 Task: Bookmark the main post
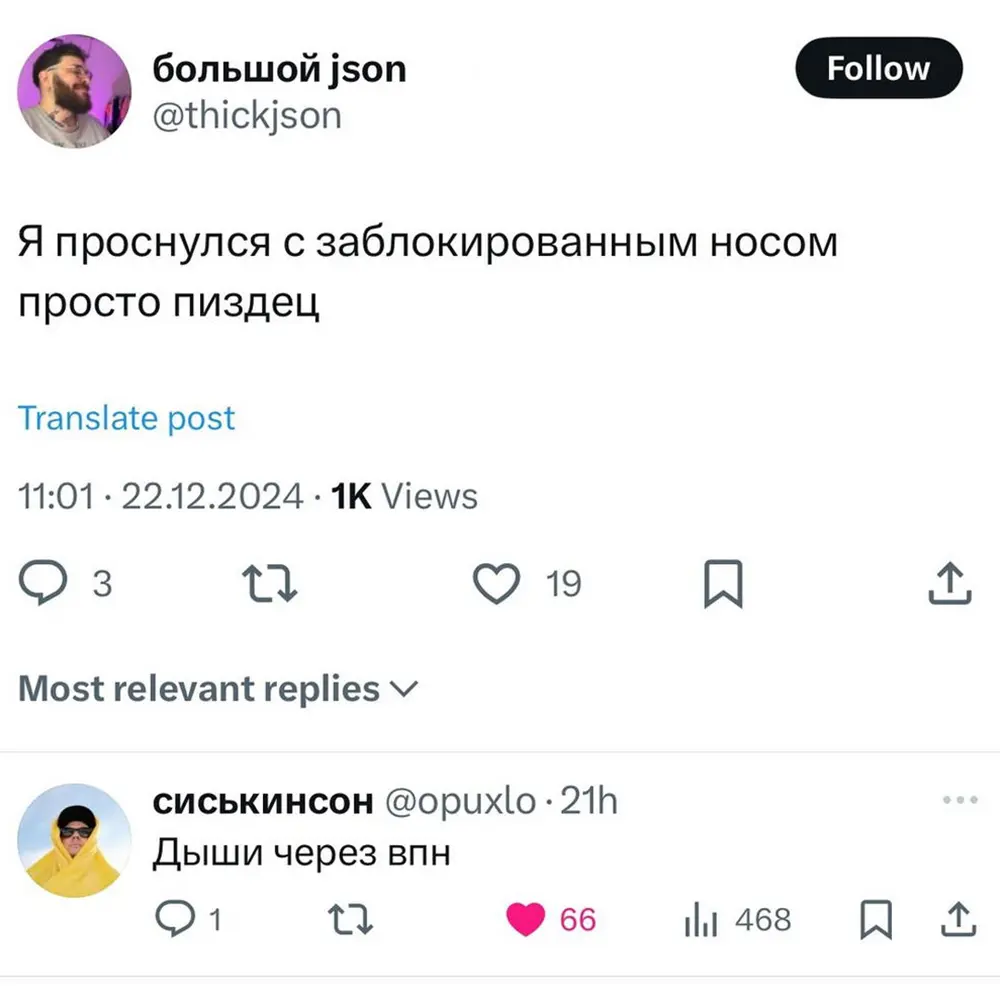click(722, 583)
